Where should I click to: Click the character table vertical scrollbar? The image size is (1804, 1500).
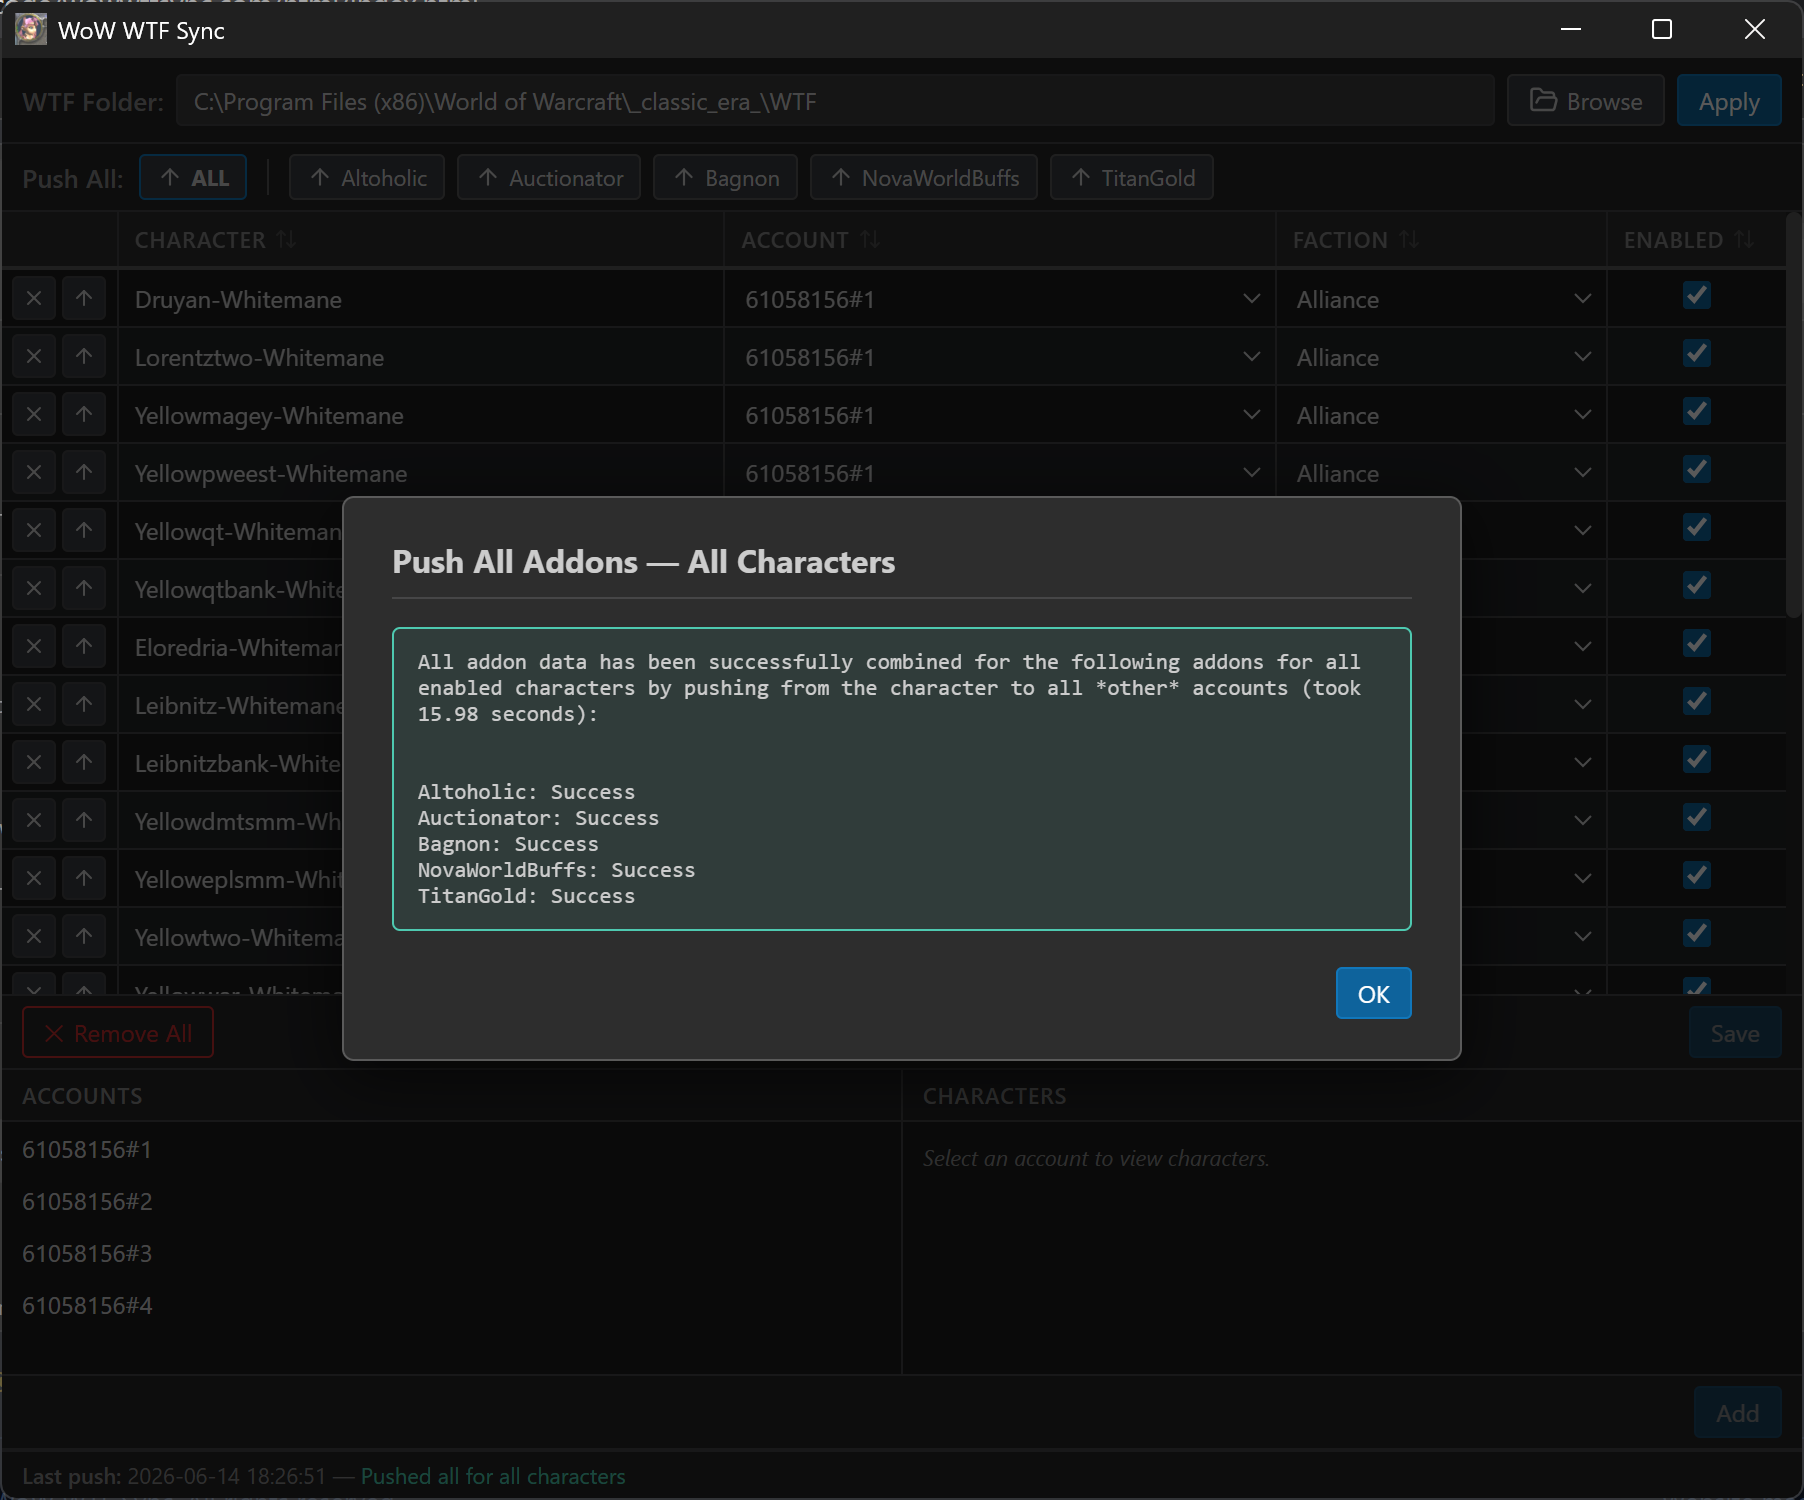coord(1794,415)
